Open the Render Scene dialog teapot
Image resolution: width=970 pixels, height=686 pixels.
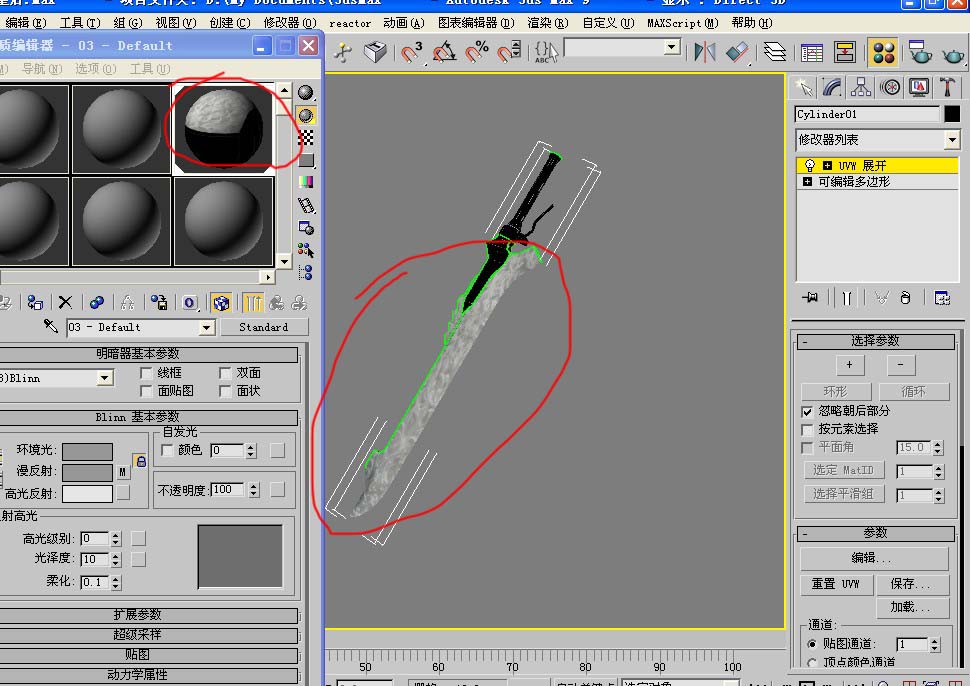(920, 52)
